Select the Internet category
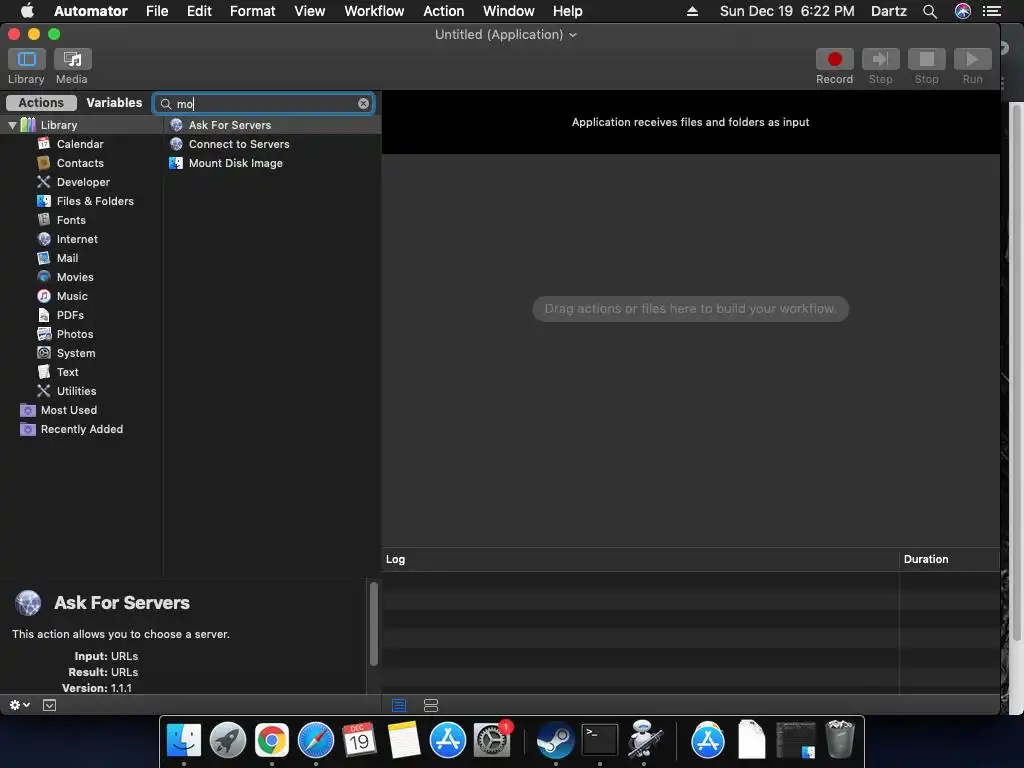1024x768 pixels. pyautogui.click(x=81, y=239)
